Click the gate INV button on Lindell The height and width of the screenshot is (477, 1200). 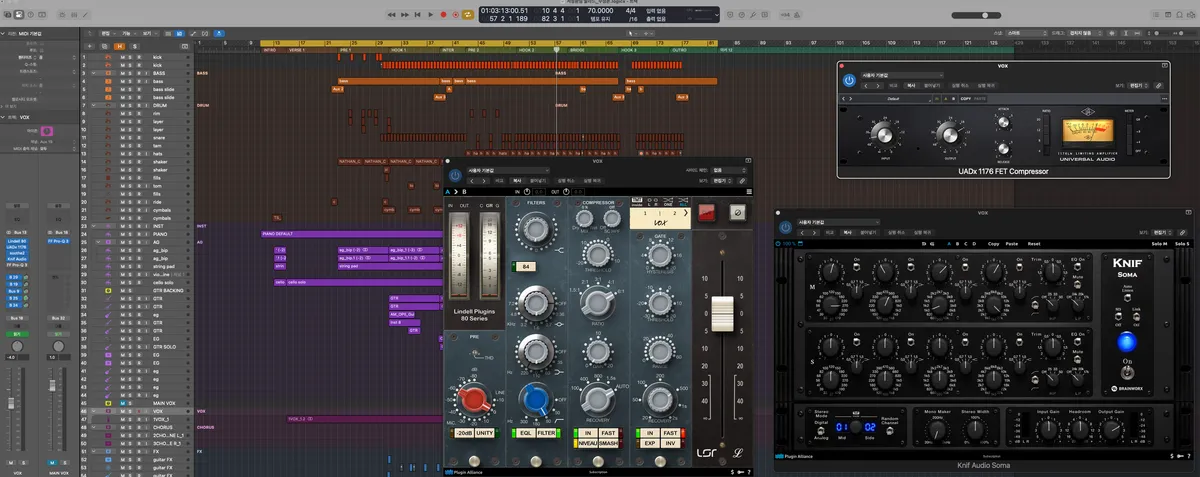[x=670, y=442]
